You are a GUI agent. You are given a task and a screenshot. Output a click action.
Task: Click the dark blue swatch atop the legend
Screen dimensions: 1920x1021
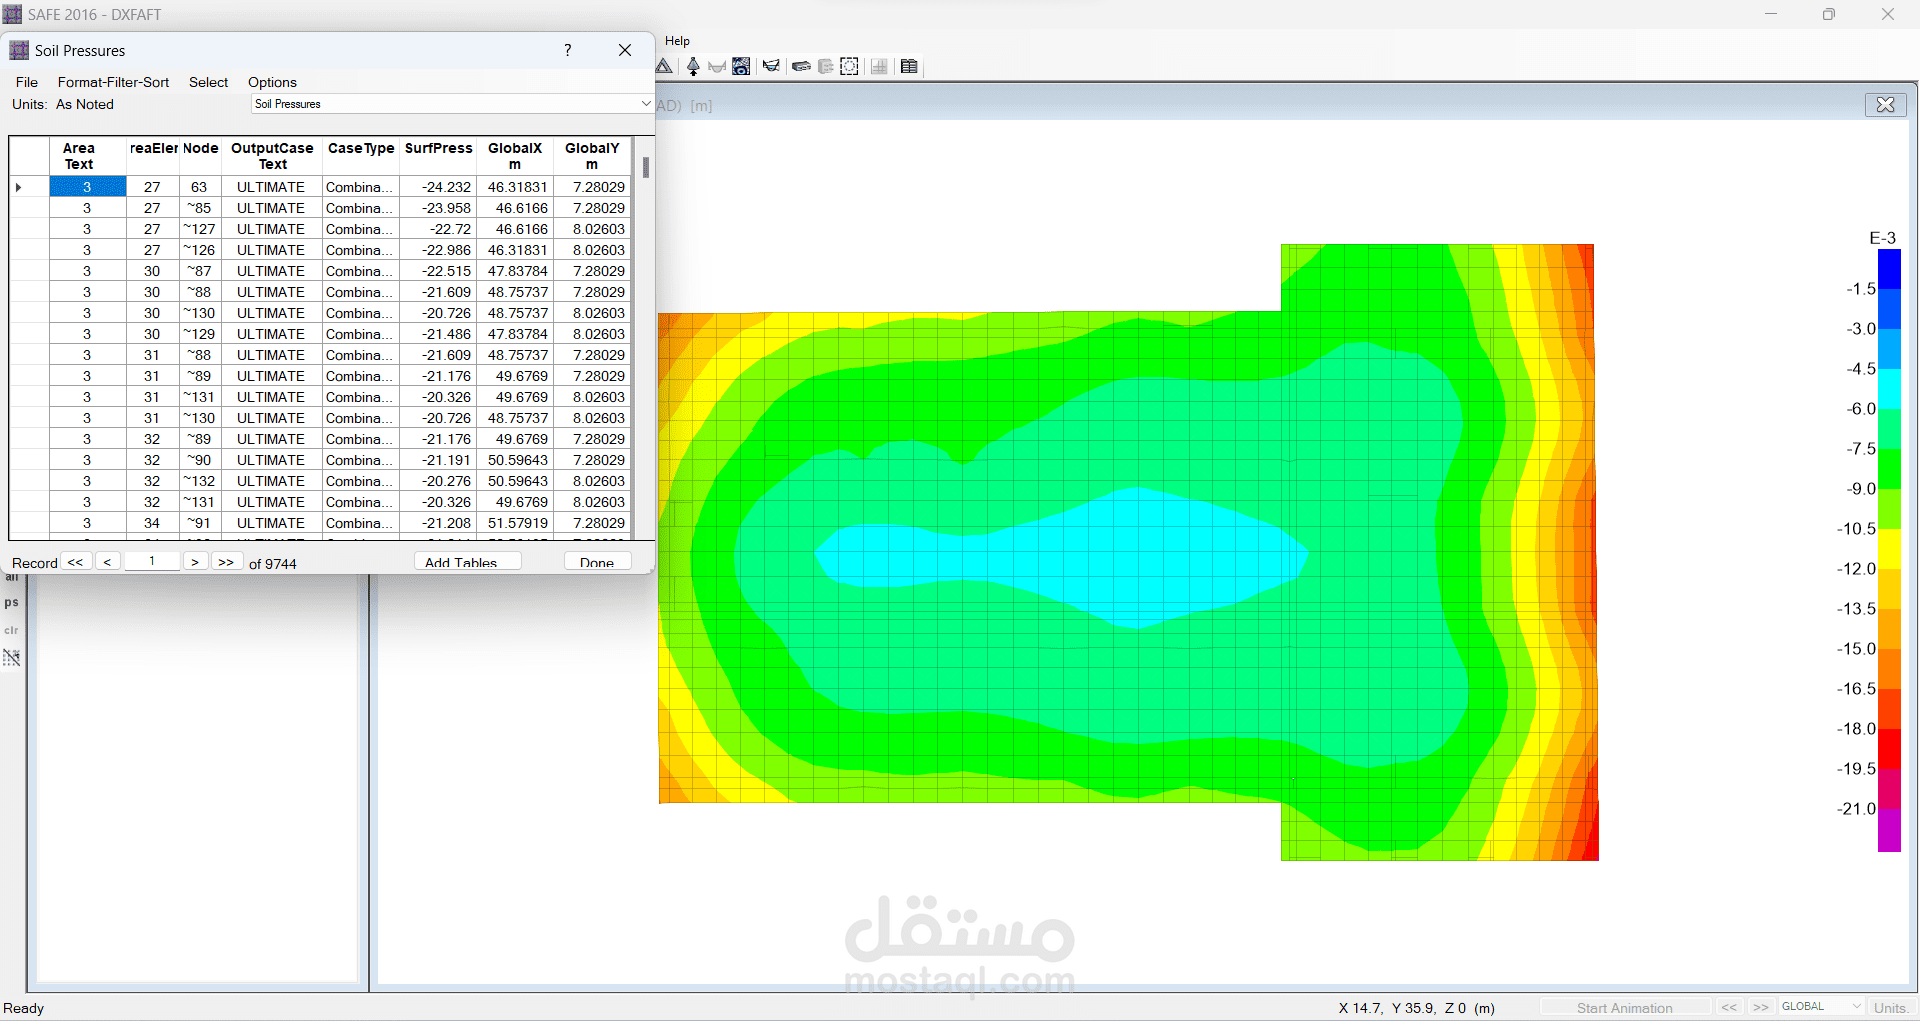(x=1889, y=269)
